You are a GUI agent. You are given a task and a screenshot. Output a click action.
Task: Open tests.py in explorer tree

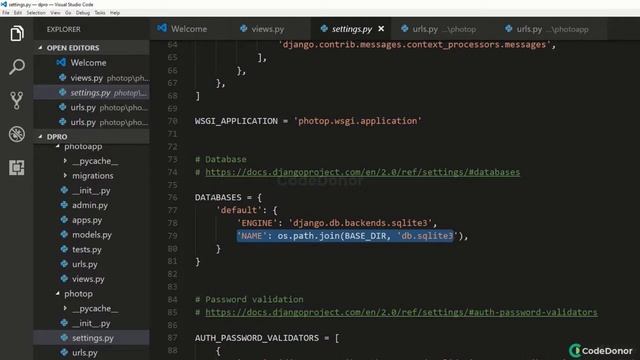click(x=91, y=249)
